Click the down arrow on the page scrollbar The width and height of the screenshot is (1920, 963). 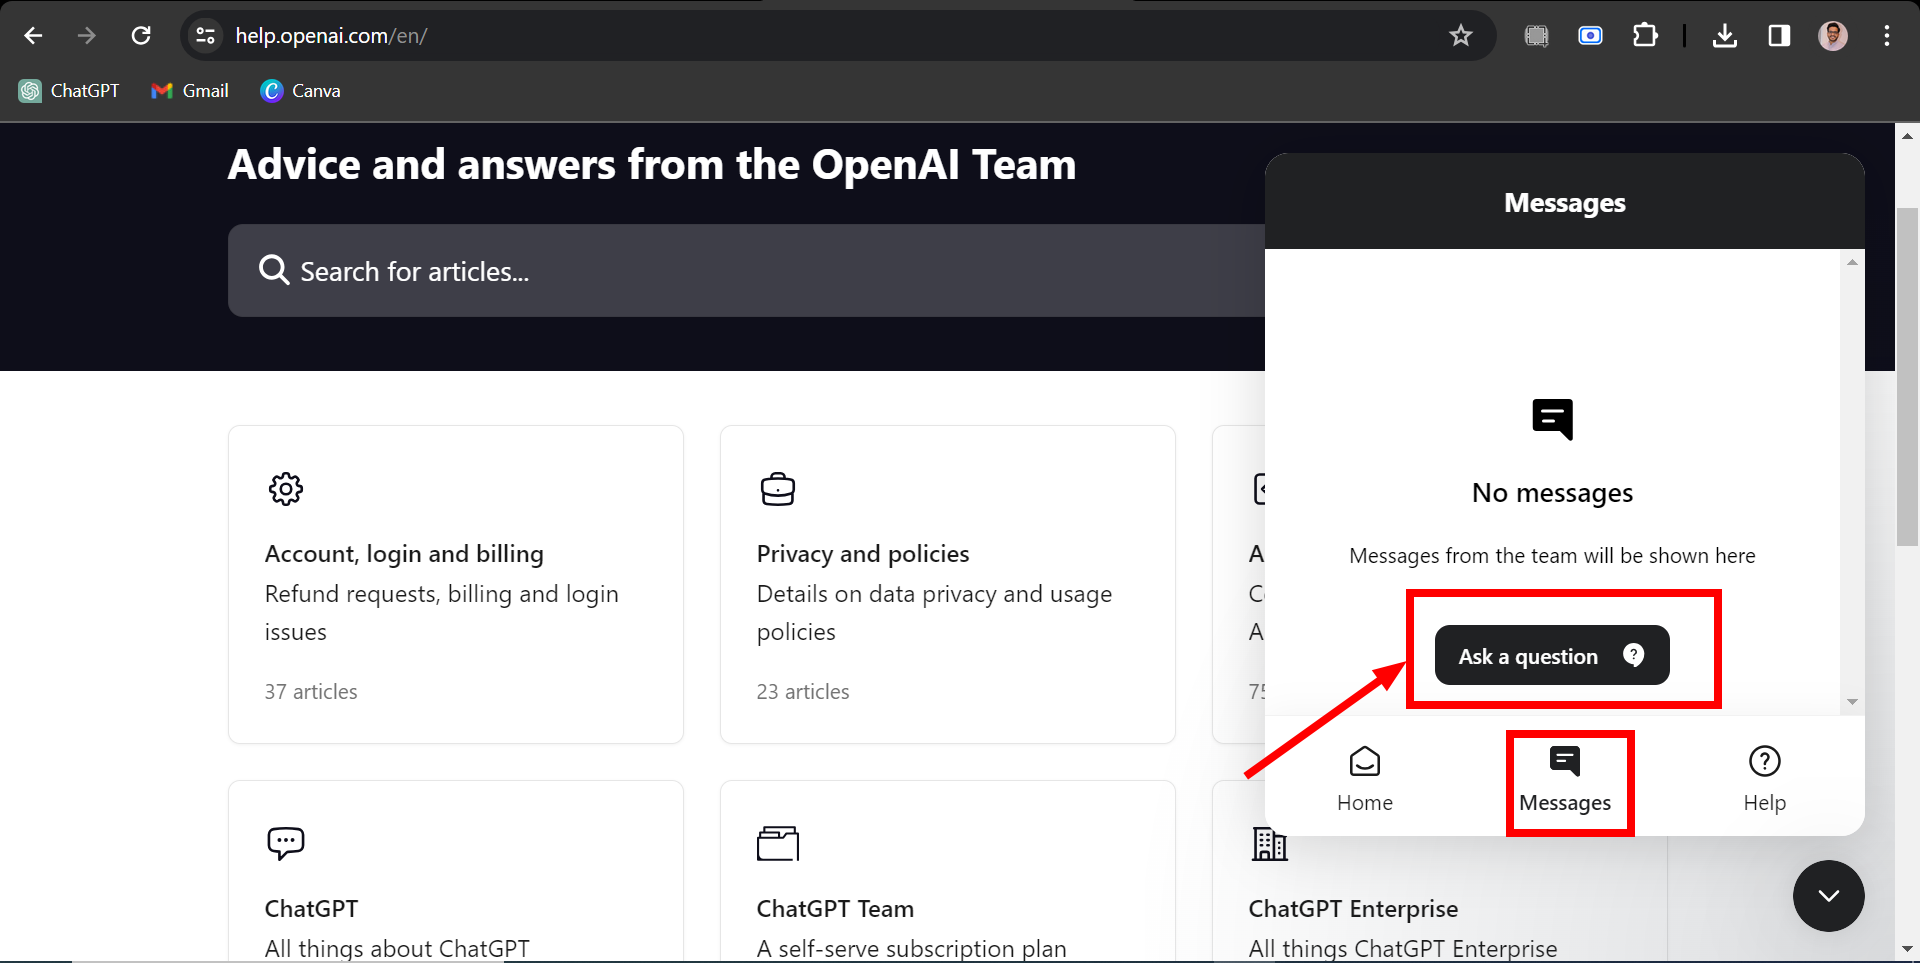[x=1907, y=947]
